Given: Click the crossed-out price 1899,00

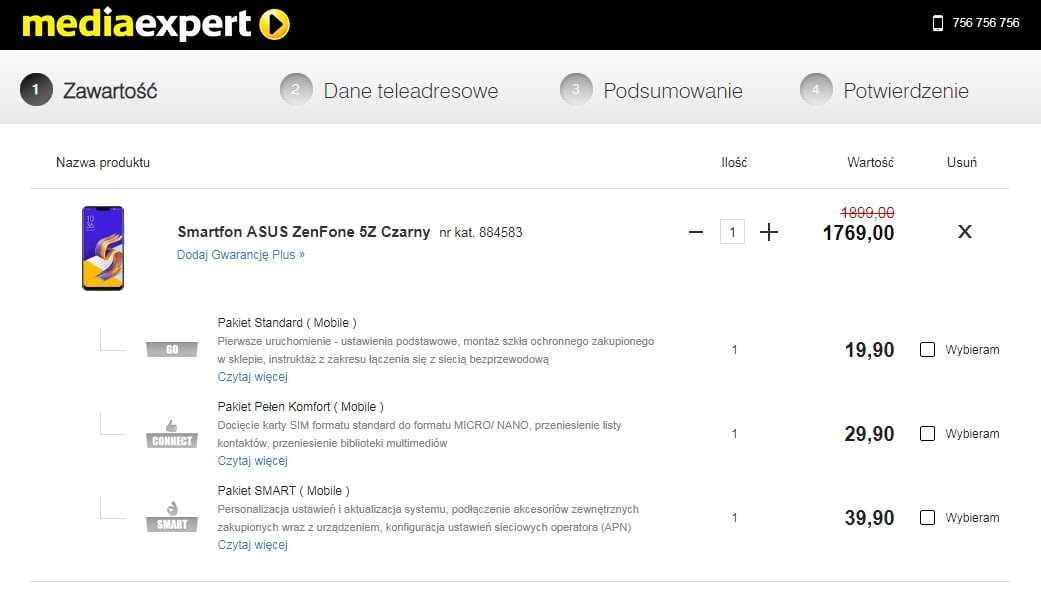Looking at the screenshot, I should [867, 212].
